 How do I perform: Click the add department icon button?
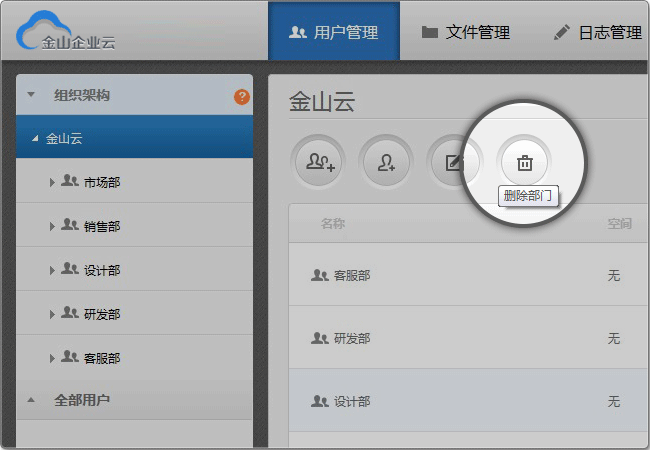point(318,162)
